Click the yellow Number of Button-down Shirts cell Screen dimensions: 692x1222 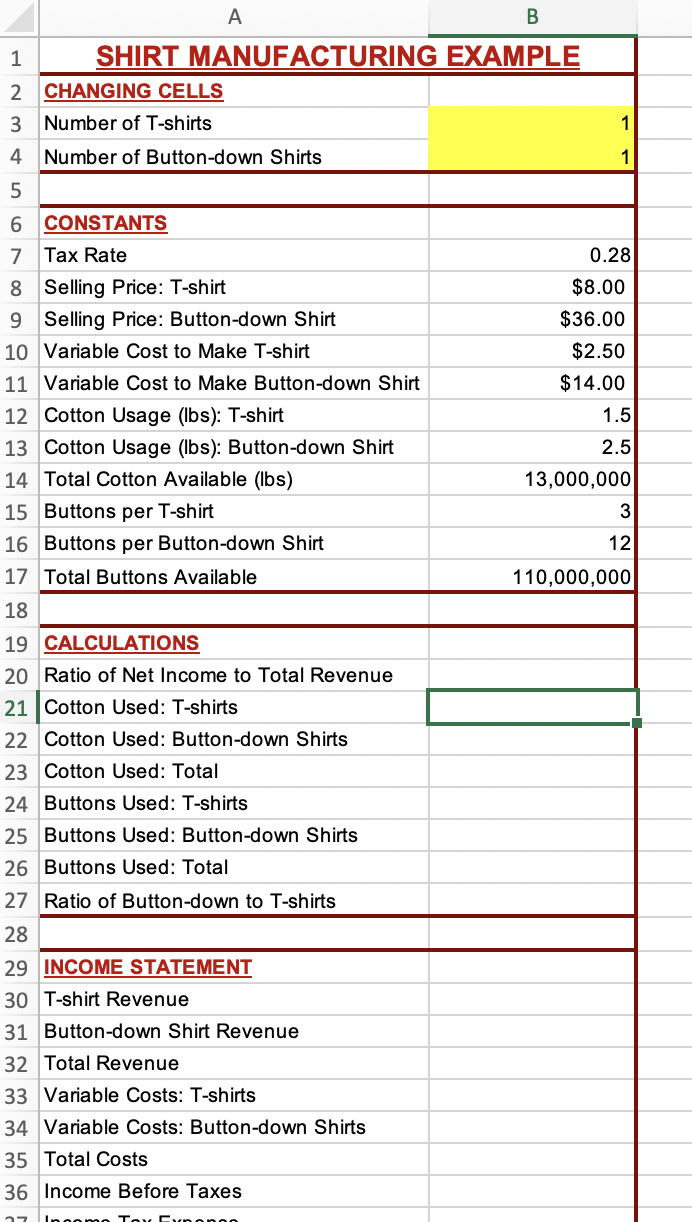tap(532, 157)
